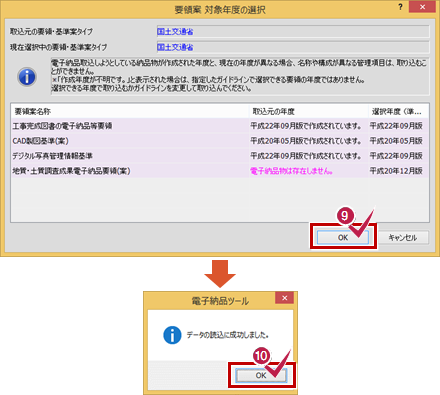Viewport: 440px width, 395px height.
Task: Click the 選択年度 column header
Action: pyautogui.click(x=398, y=111)
